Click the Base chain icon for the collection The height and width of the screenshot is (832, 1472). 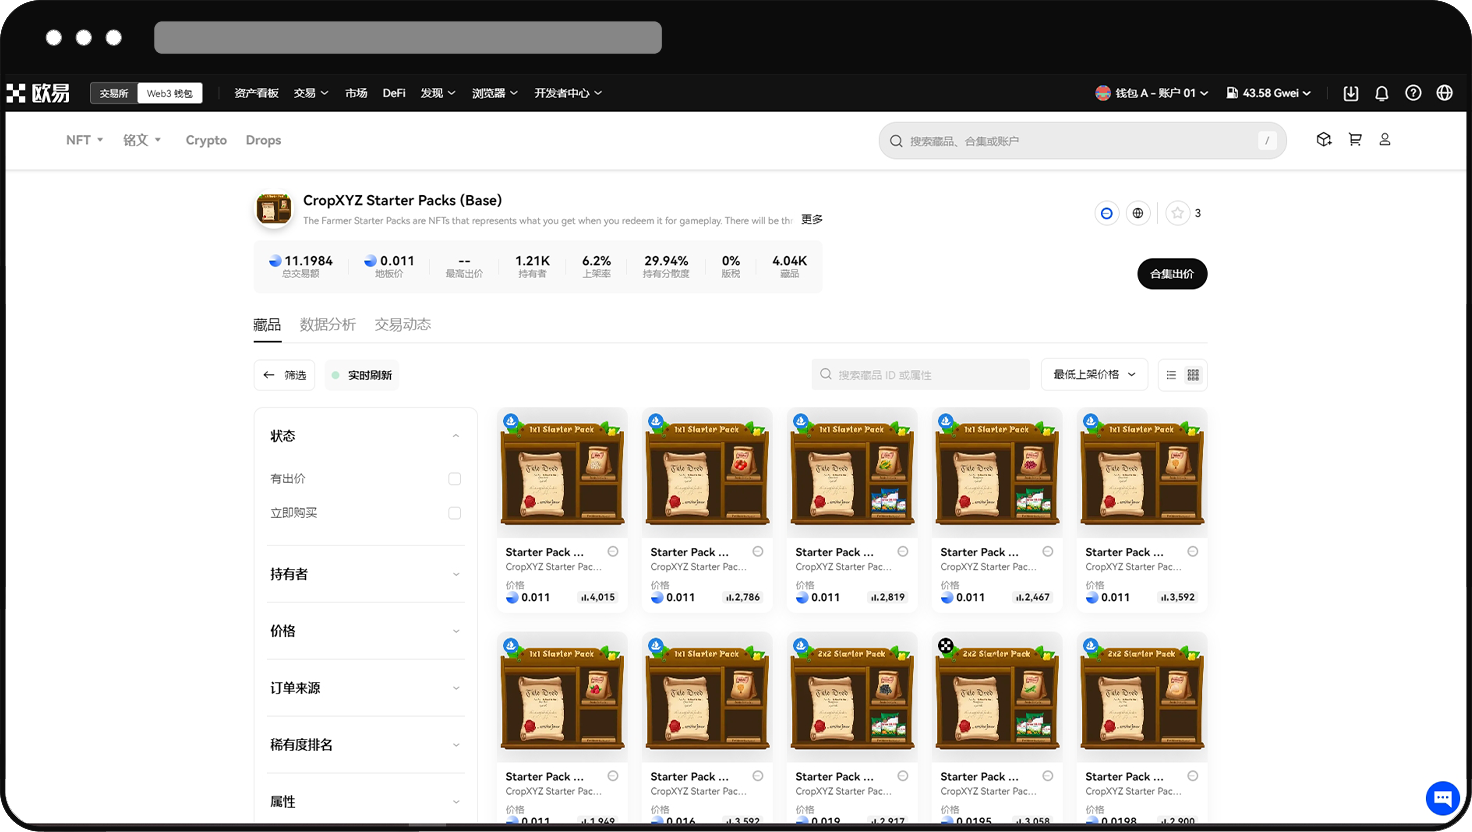(1106, 213)
